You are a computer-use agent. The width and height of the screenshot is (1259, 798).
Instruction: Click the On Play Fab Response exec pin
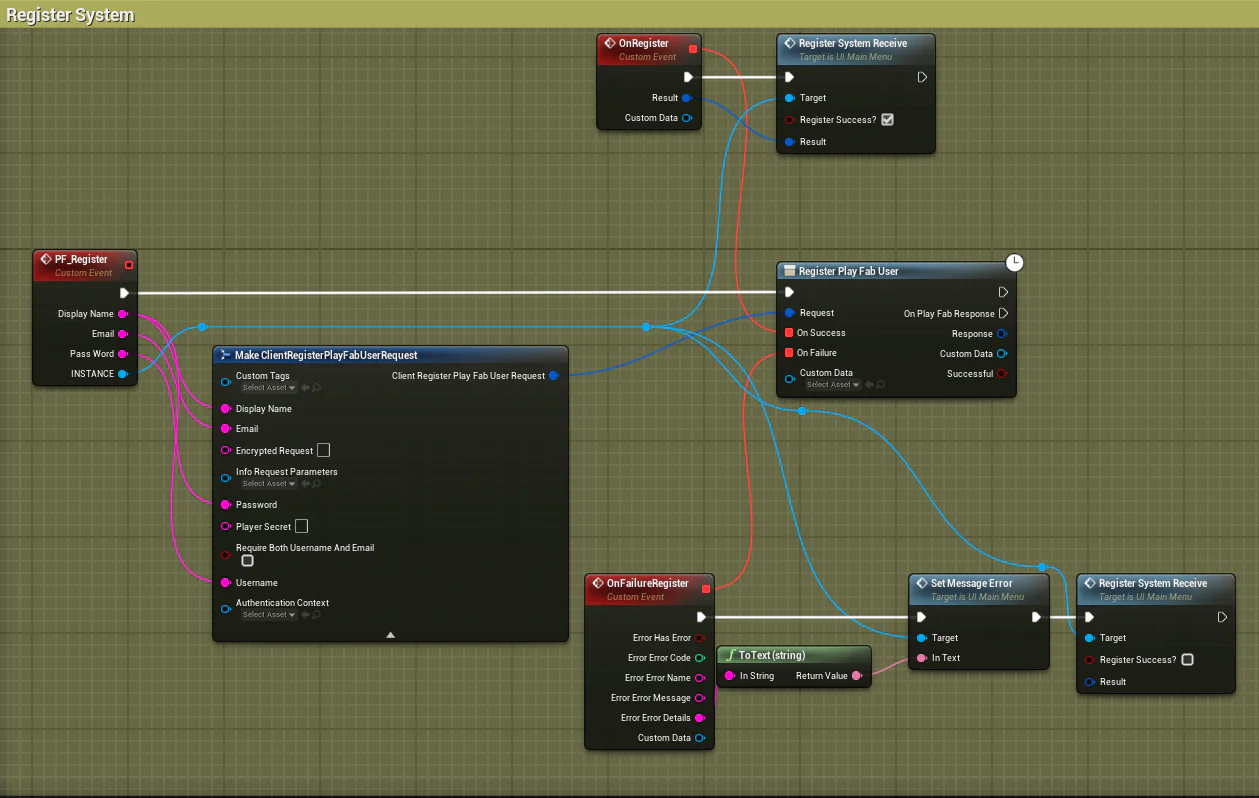click(x=1003, y=313)
